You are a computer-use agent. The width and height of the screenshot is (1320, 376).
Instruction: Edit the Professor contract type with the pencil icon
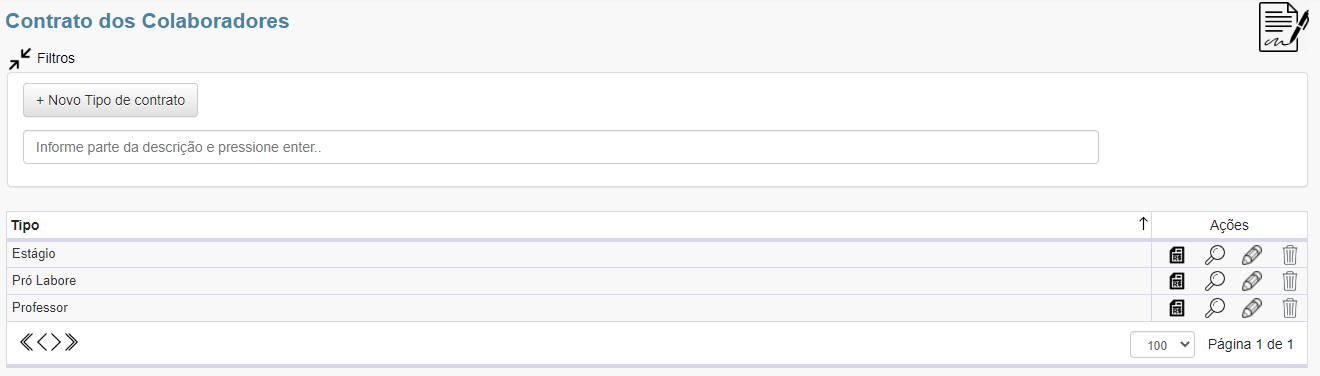1252,308
